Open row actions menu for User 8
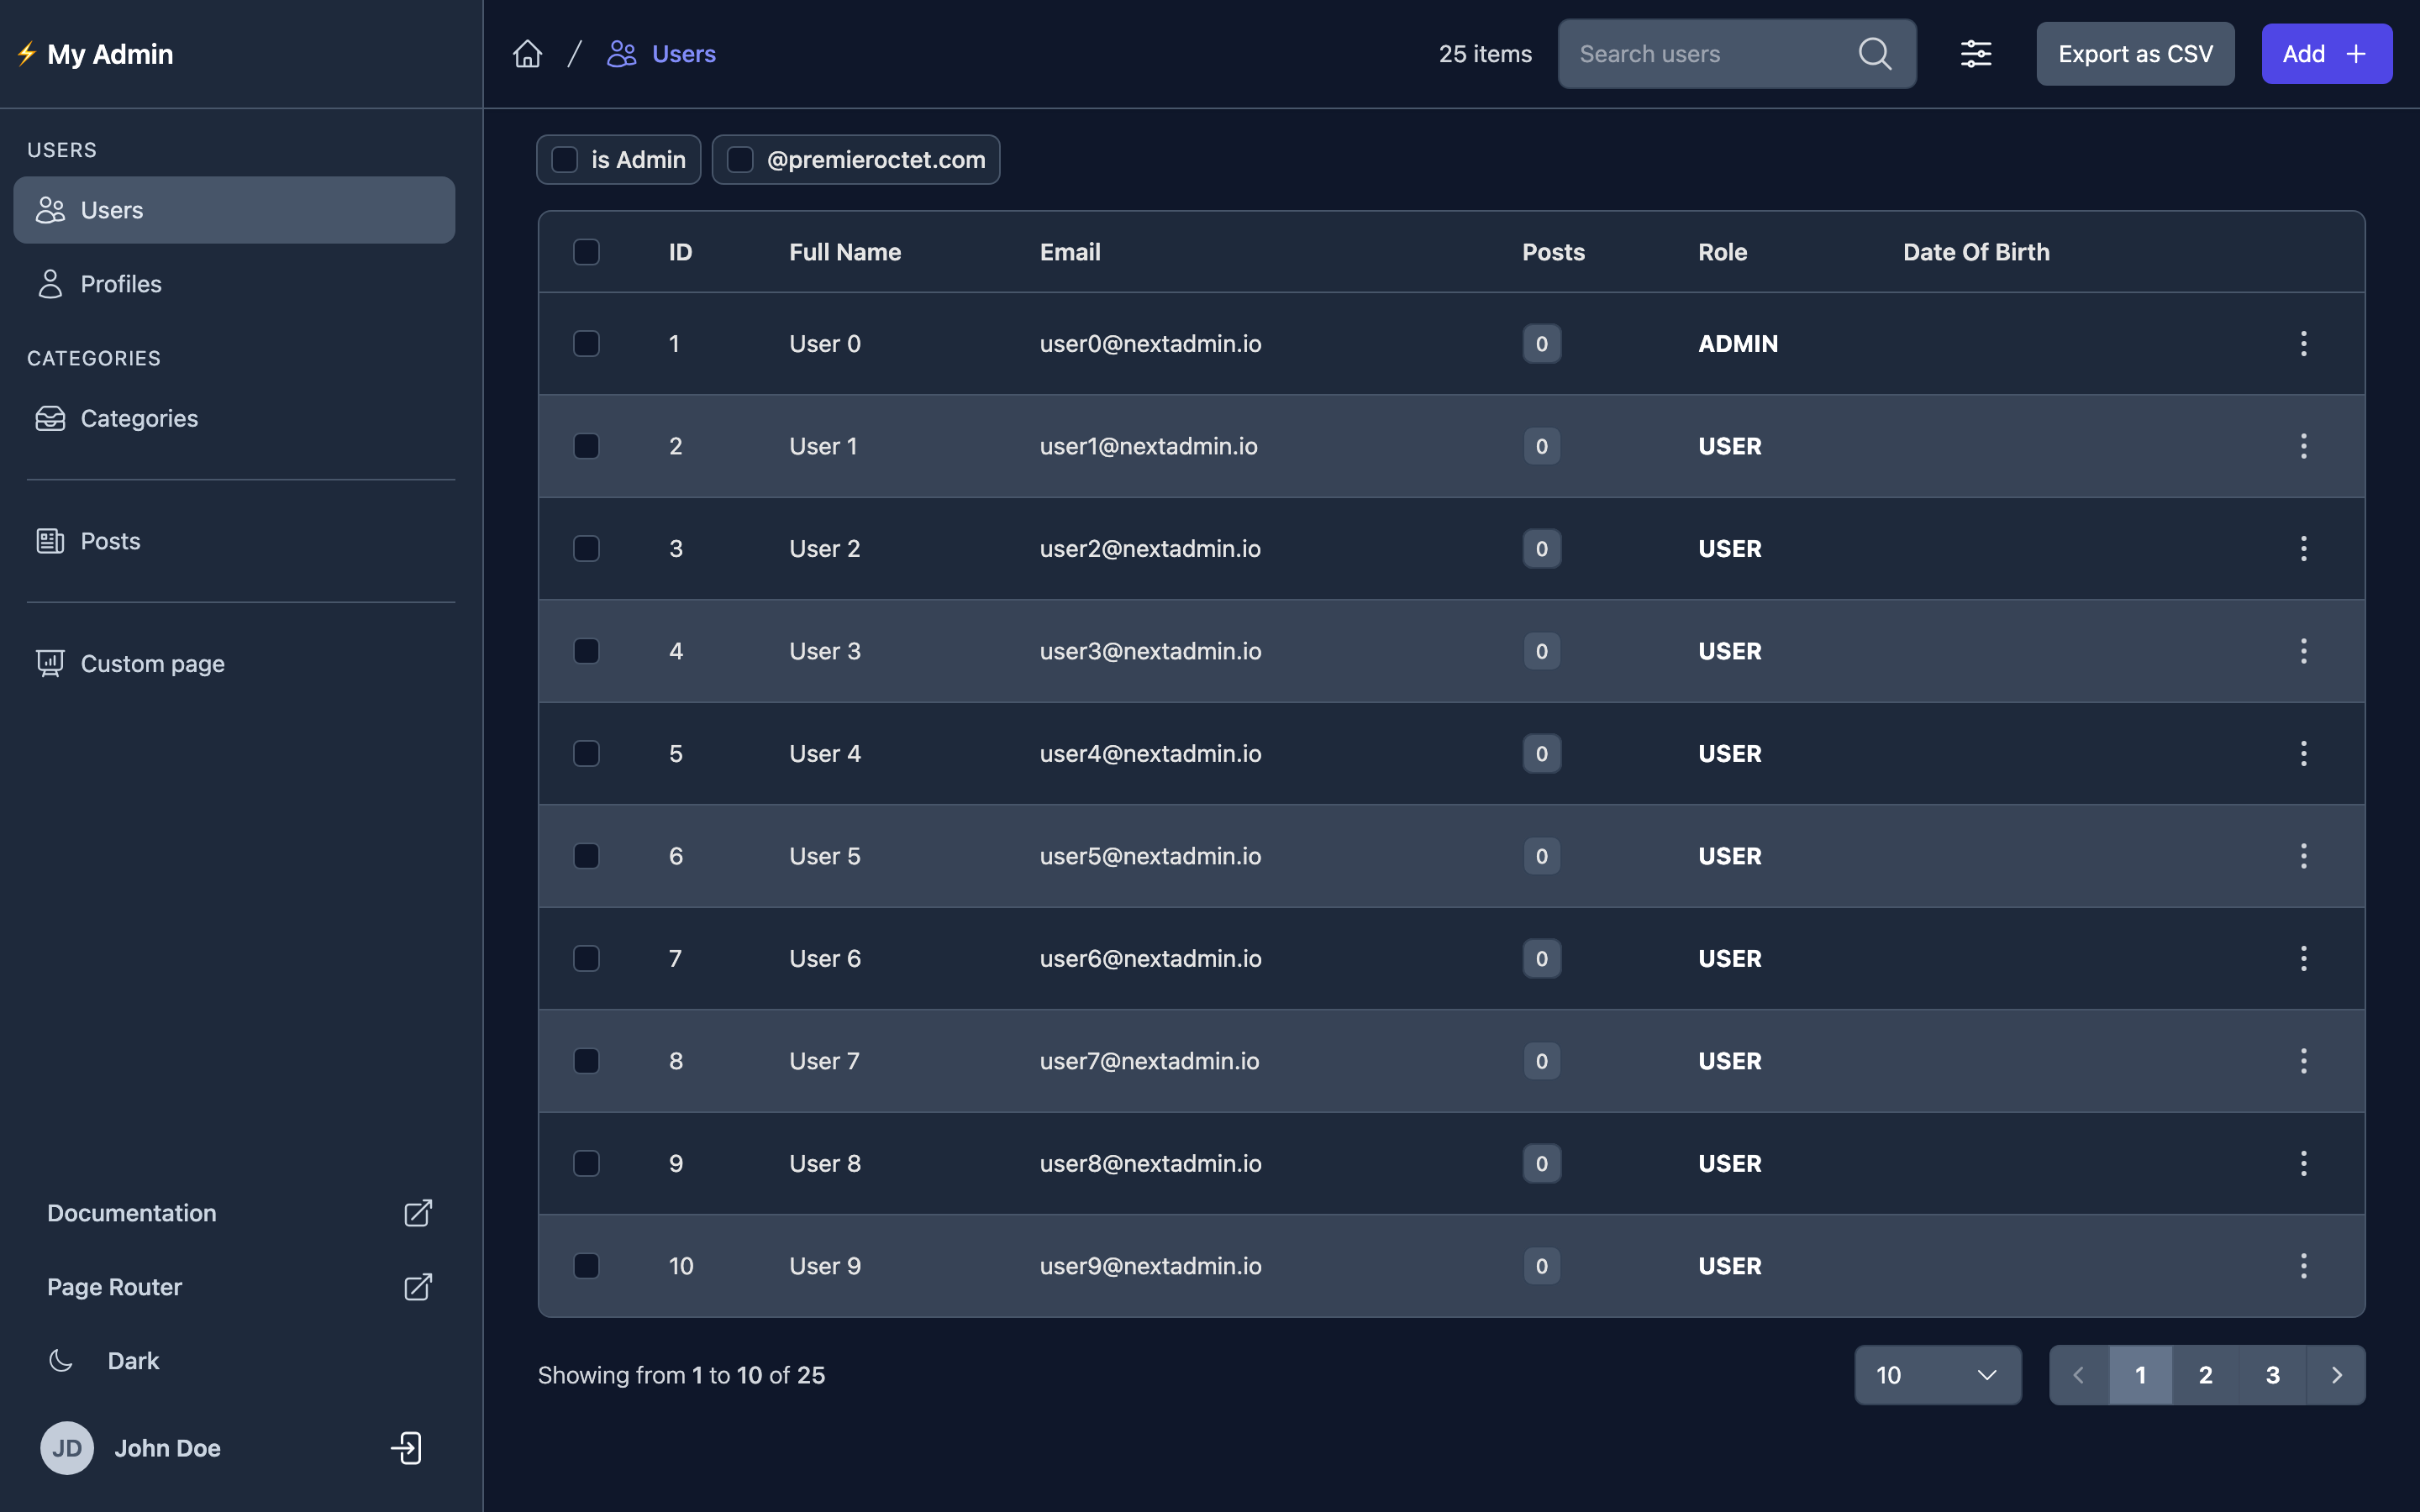Screen dimensions: 2420x1512 tap(2303, 1164)
